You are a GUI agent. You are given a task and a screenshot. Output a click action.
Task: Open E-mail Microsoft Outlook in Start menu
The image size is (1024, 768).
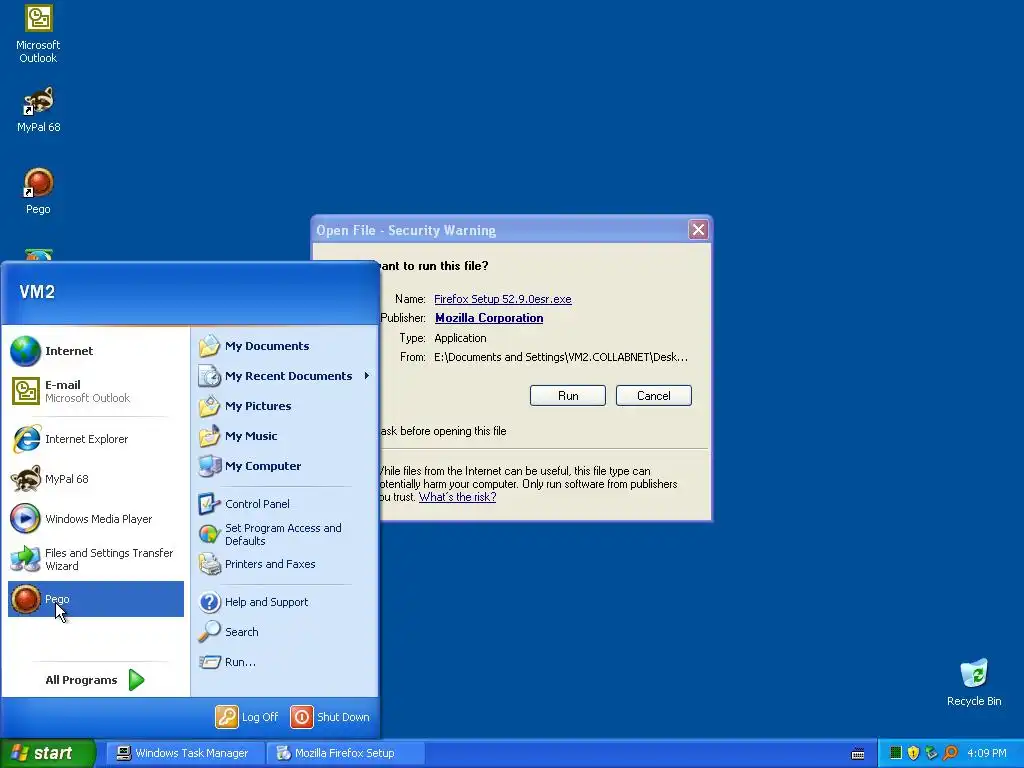(x=95, y=391)
